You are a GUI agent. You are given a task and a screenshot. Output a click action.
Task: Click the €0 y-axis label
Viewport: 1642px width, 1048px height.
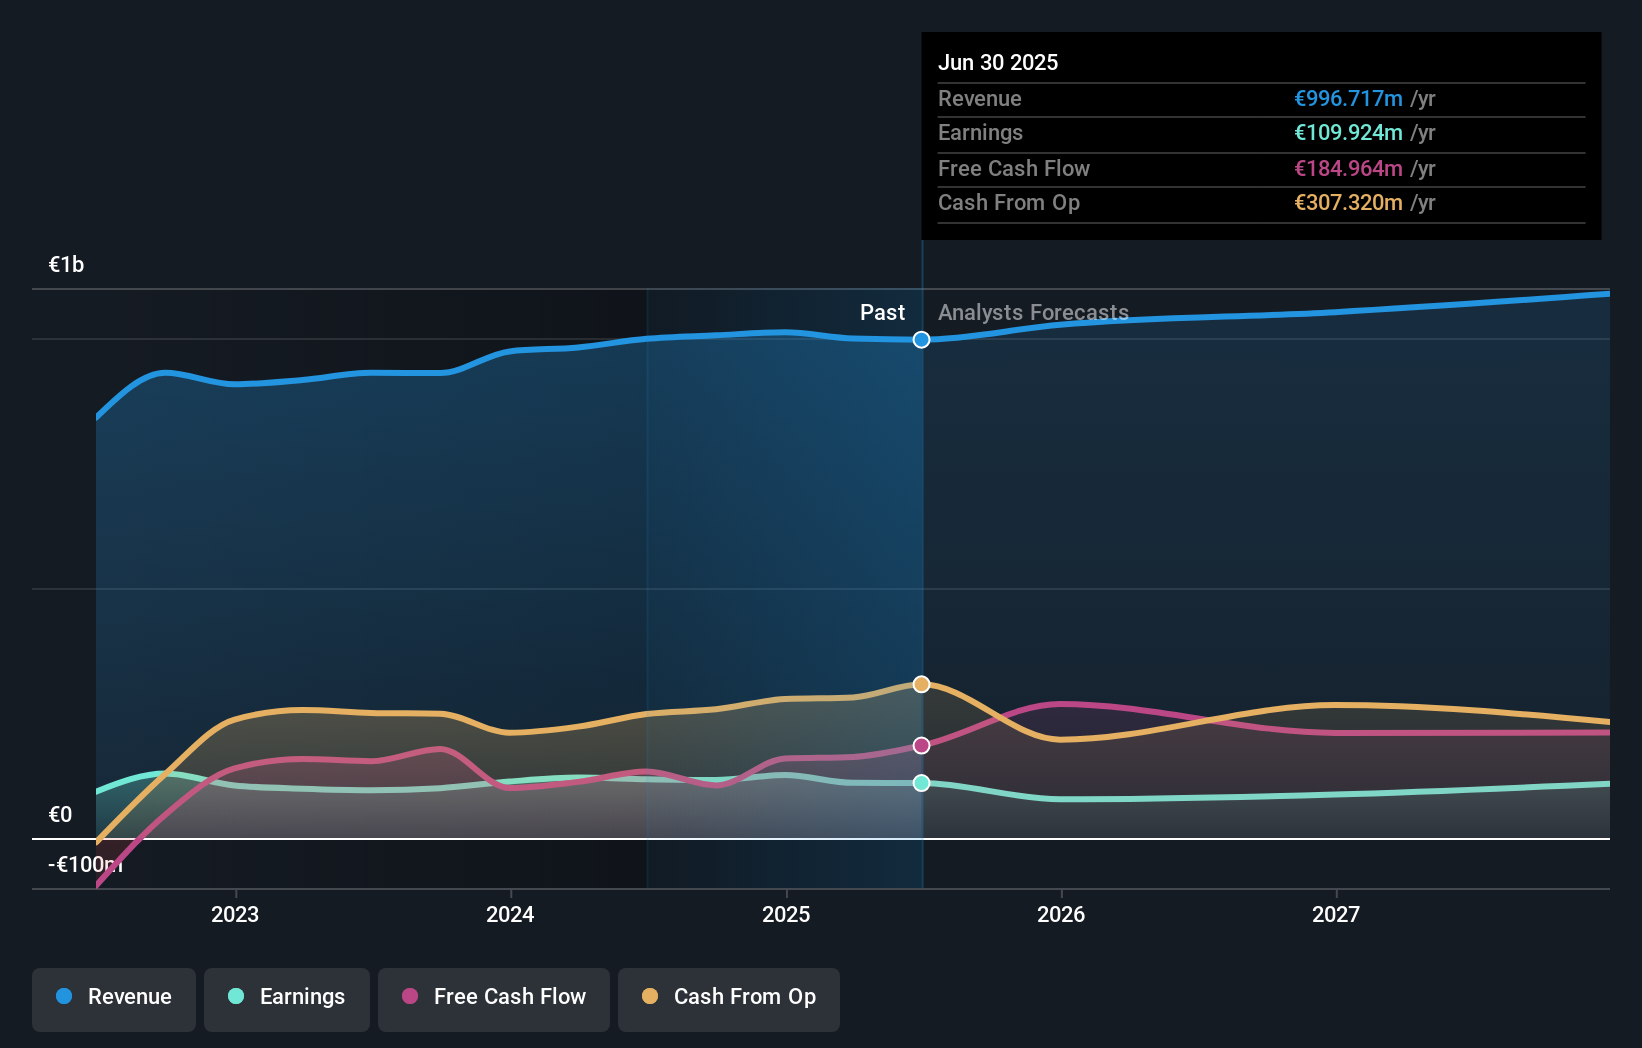pyautogui.click(x=60, y=814)
